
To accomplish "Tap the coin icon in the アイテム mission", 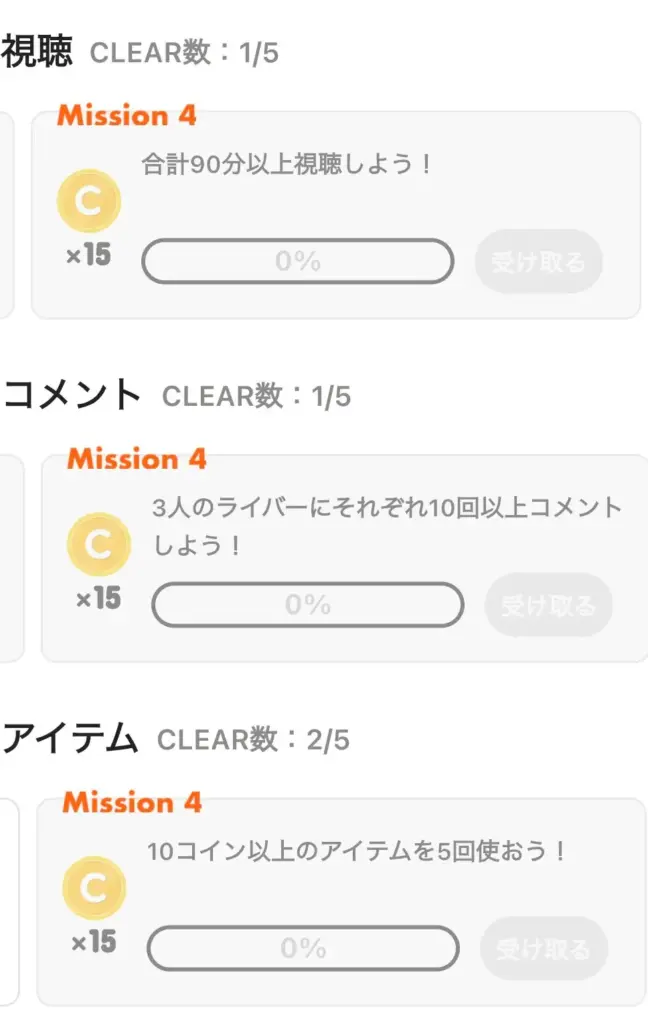I will (94, 888).
